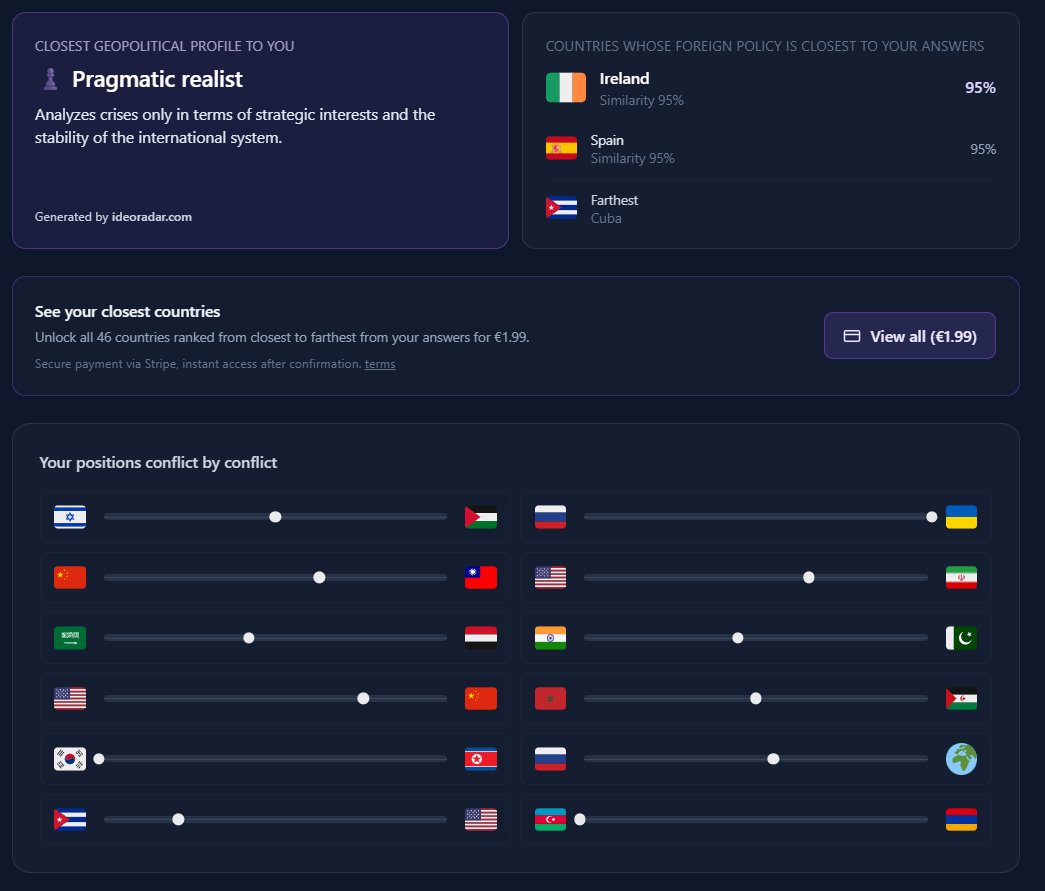Viewport: 1045px width, 891px height.
Task: Click the chess pawn icon beside Pragmatic realist
Action: tap(50, 79)
